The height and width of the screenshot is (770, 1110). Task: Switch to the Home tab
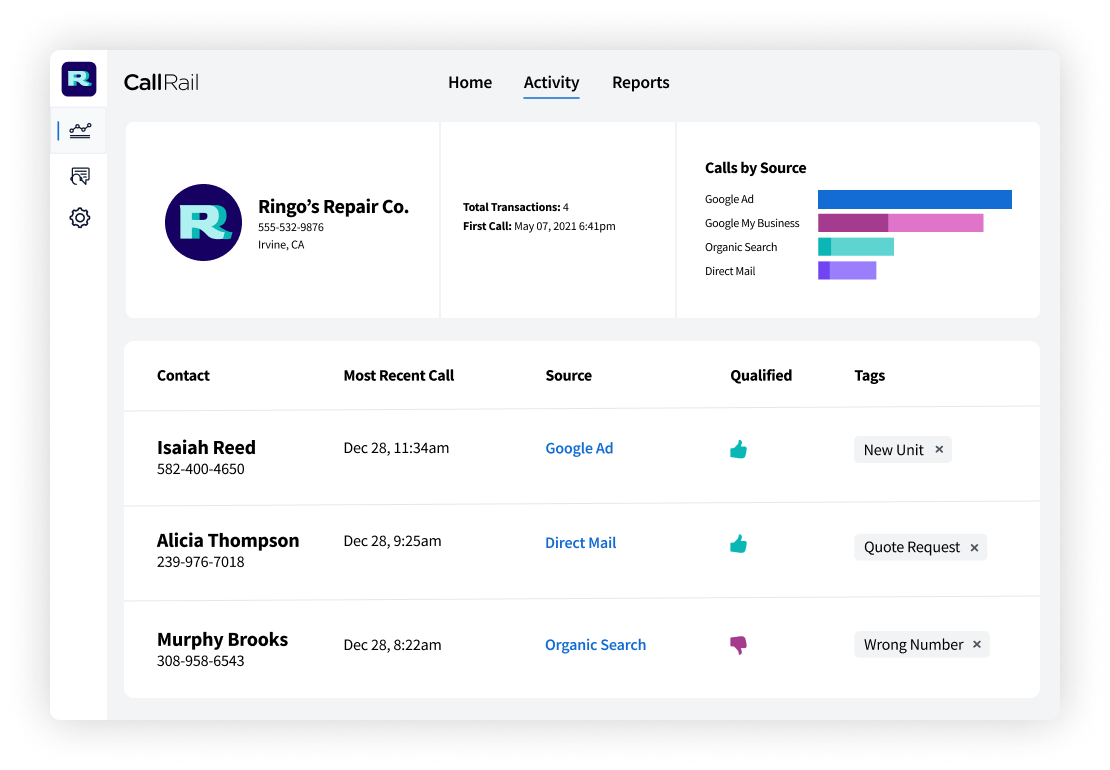click(x=470, y=83)
